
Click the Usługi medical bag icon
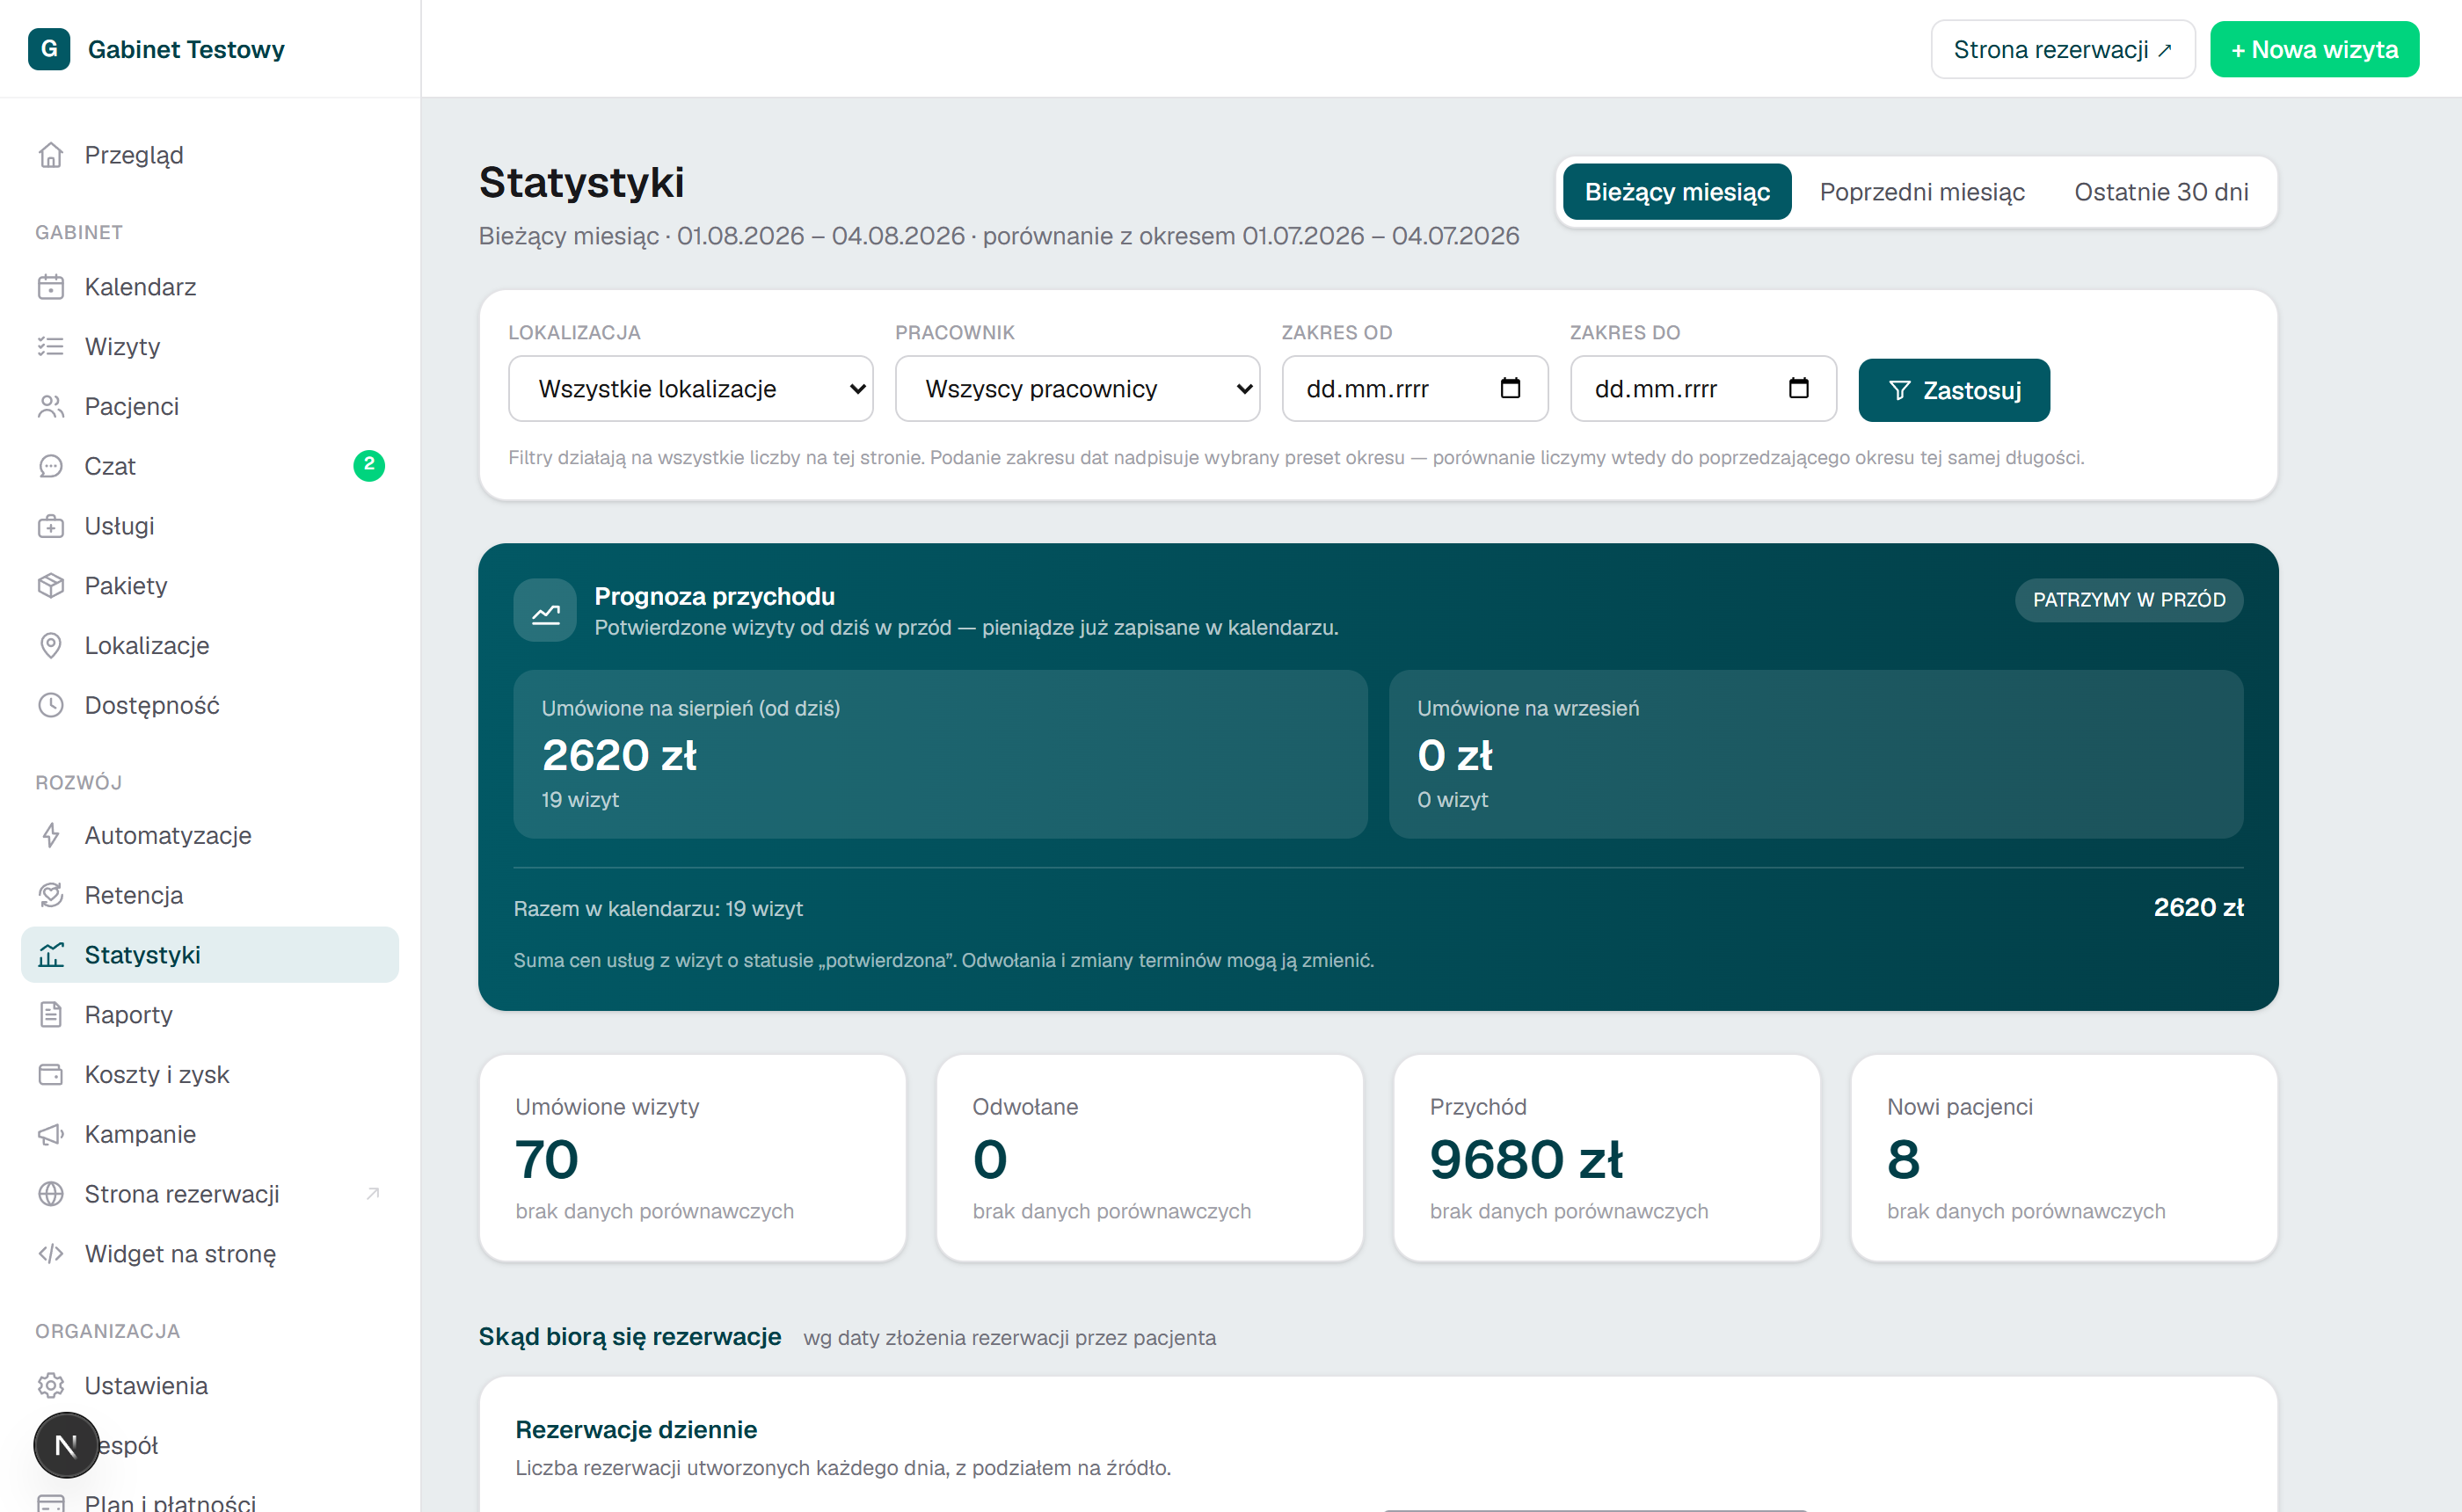coord(51,526)
